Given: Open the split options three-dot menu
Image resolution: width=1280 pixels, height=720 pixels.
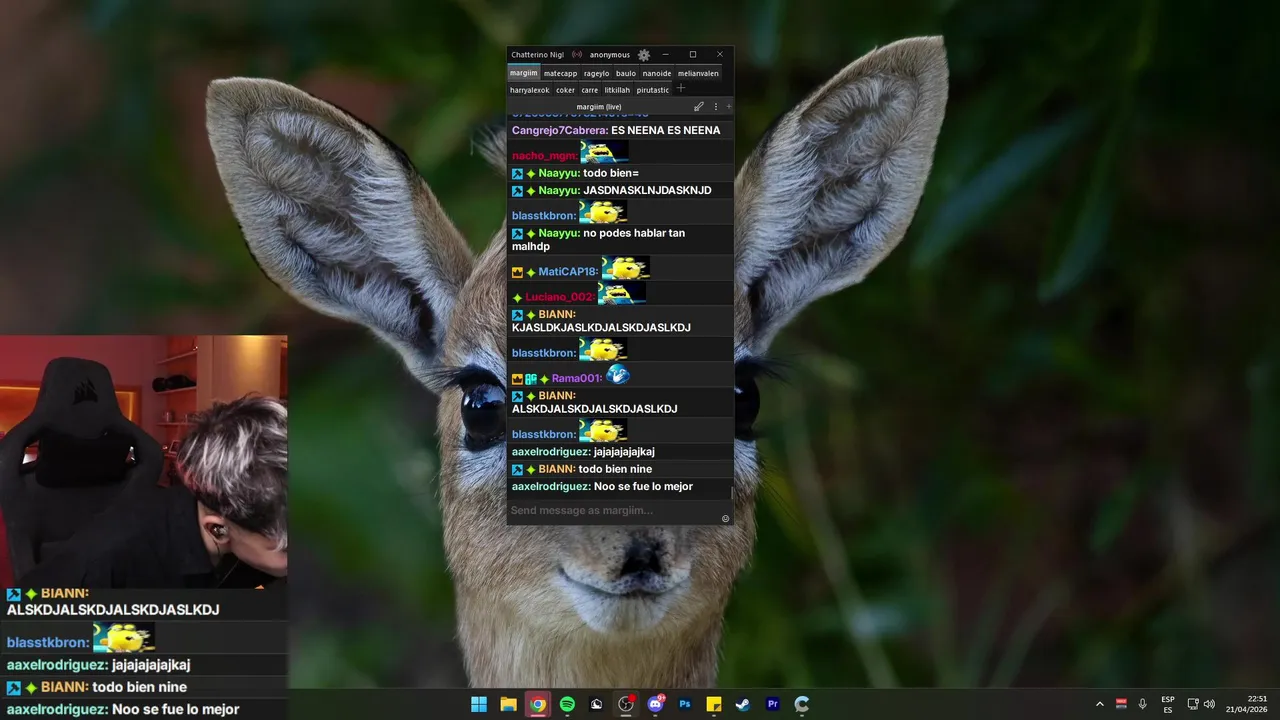Looking at the screenshot, I should [x=715, y=107].
